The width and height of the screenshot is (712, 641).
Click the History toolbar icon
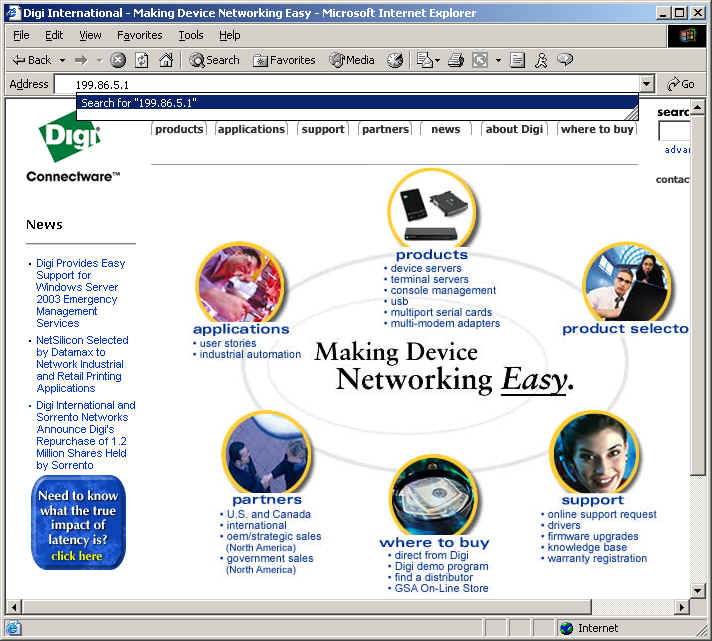point(395,60)
